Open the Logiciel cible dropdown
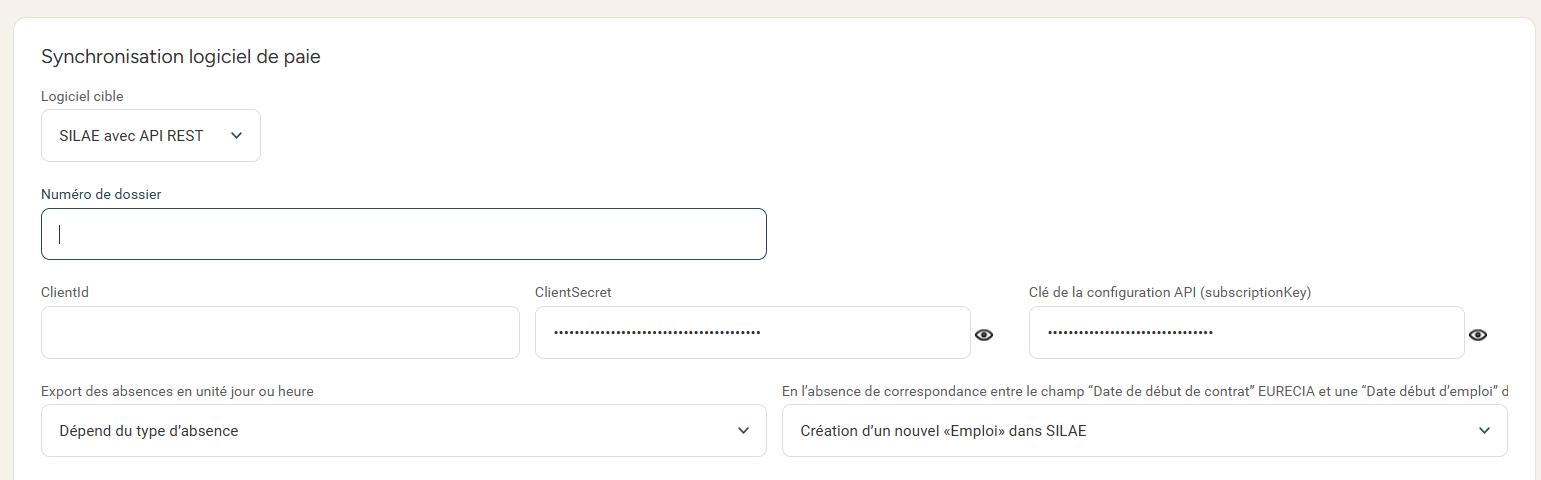Viewport: 1541px width, 480px height. [151, 136]
